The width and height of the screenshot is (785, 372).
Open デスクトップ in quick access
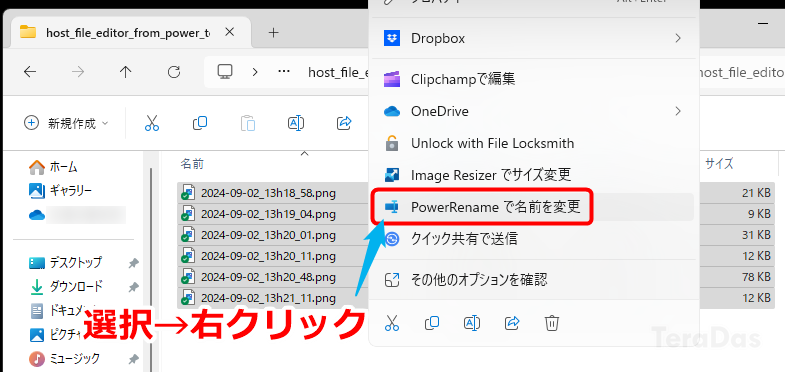pyautogui.click(x=66, y=262)
